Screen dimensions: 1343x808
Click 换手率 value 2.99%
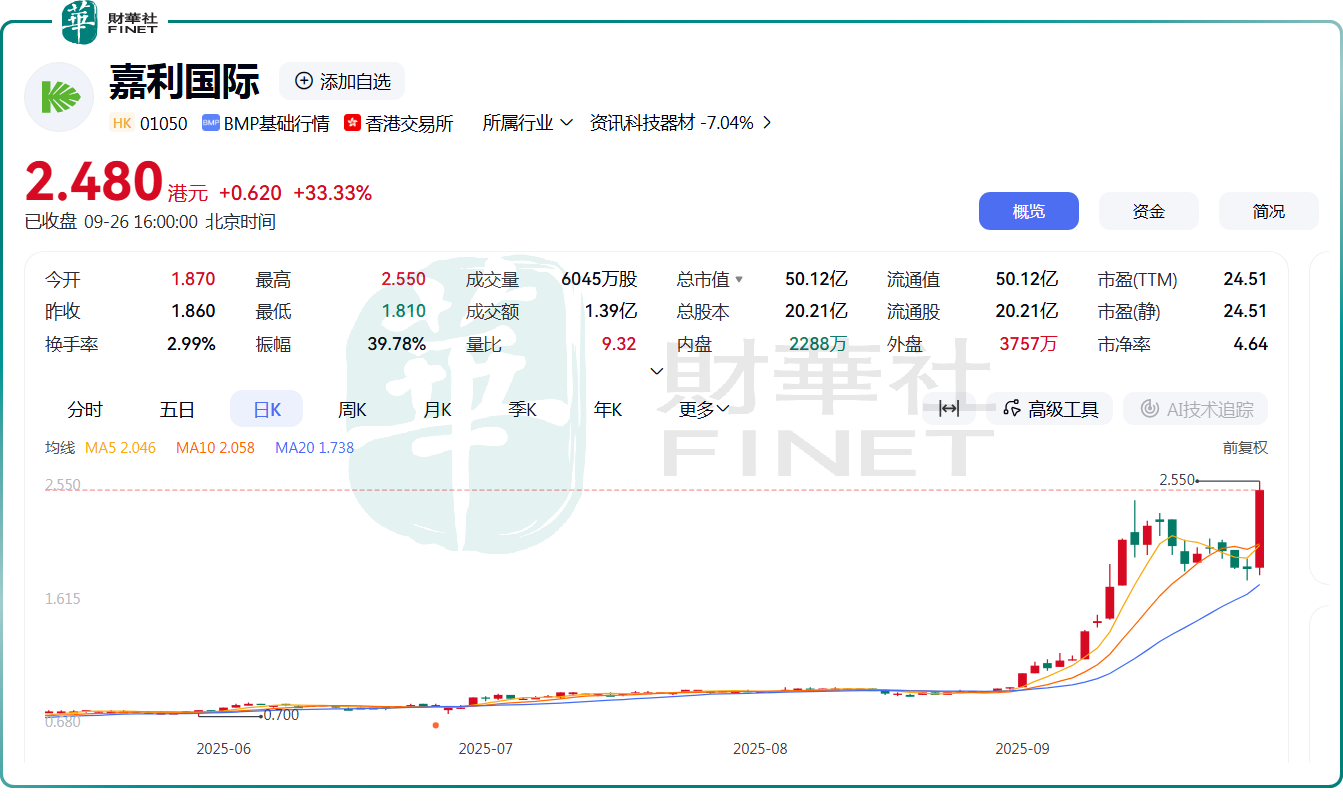click(191, 344)
